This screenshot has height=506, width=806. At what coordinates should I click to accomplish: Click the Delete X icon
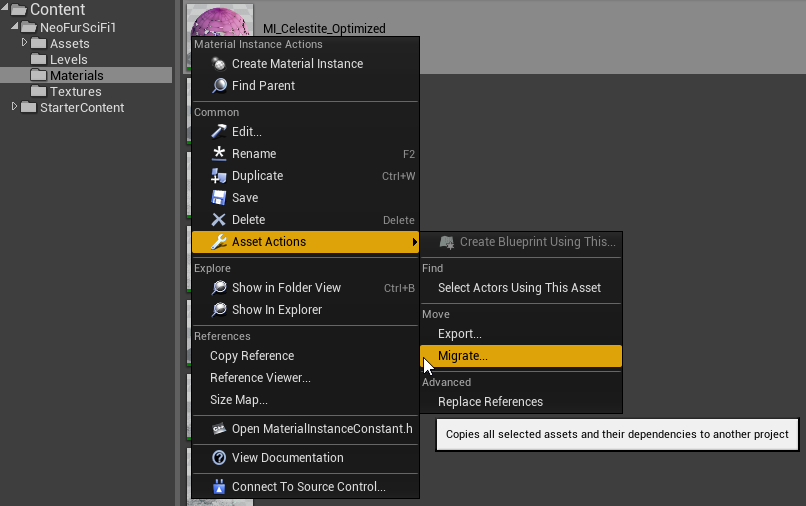(x=219, y=220)
